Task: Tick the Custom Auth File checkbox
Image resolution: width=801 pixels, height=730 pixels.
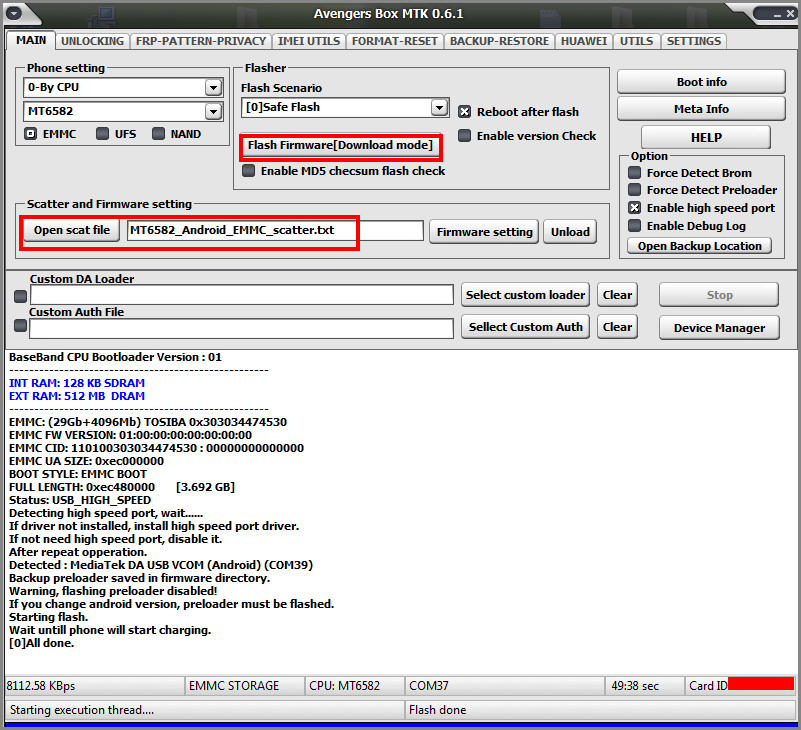Action: (x=20, y=325)
